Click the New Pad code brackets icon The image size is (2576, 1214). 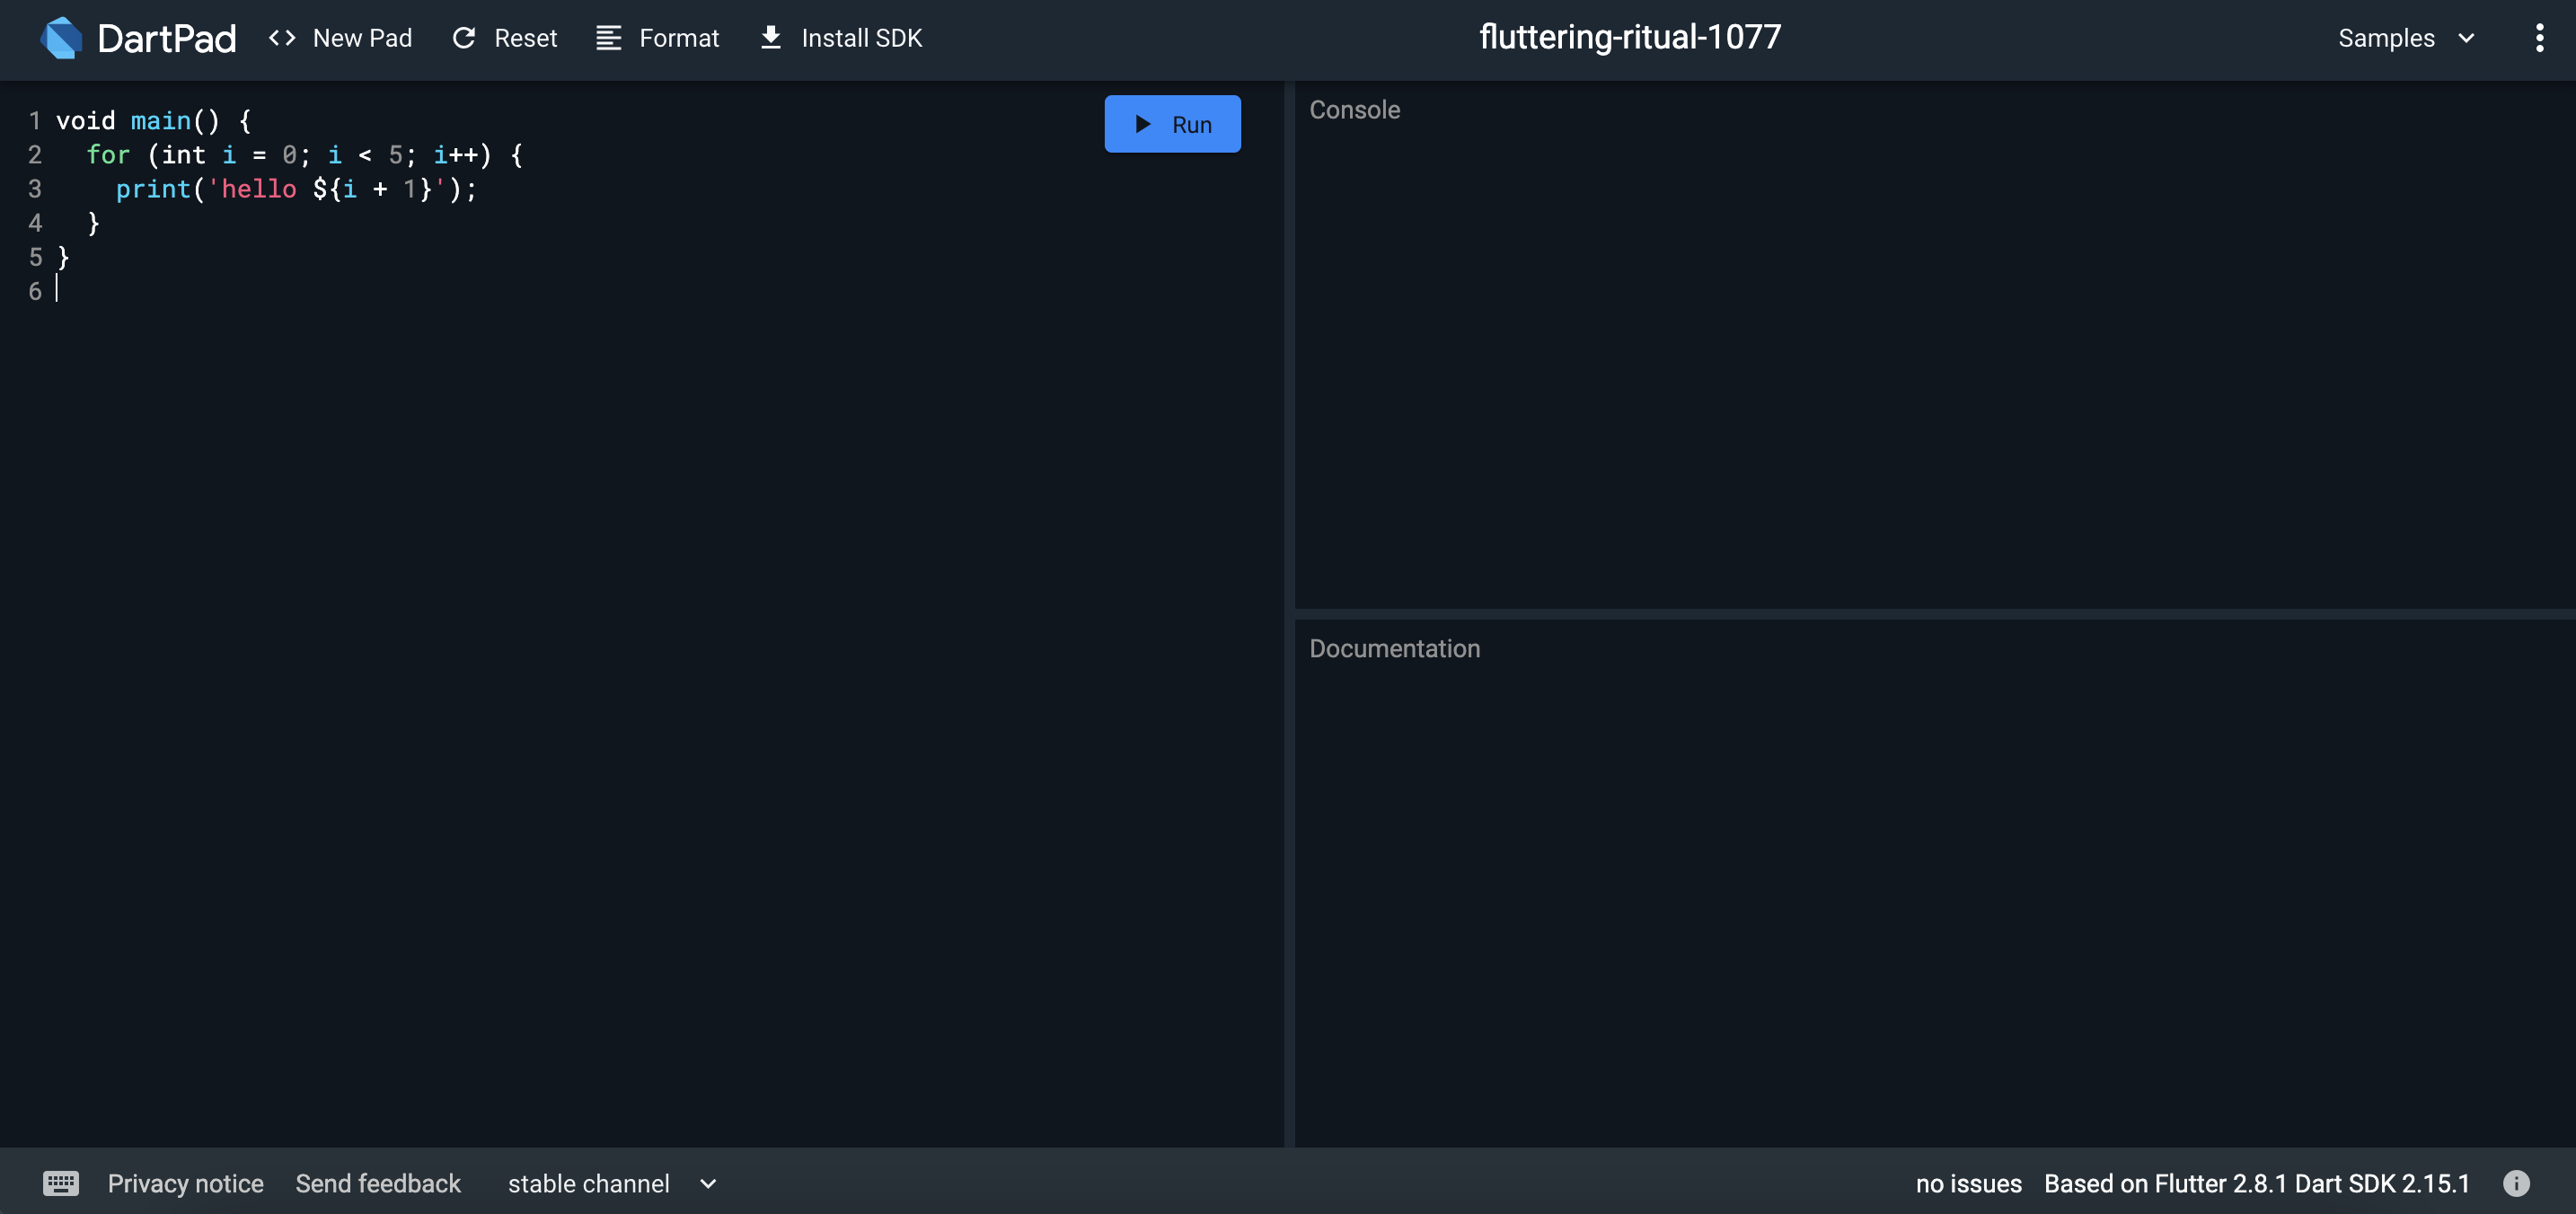point(282,38)
